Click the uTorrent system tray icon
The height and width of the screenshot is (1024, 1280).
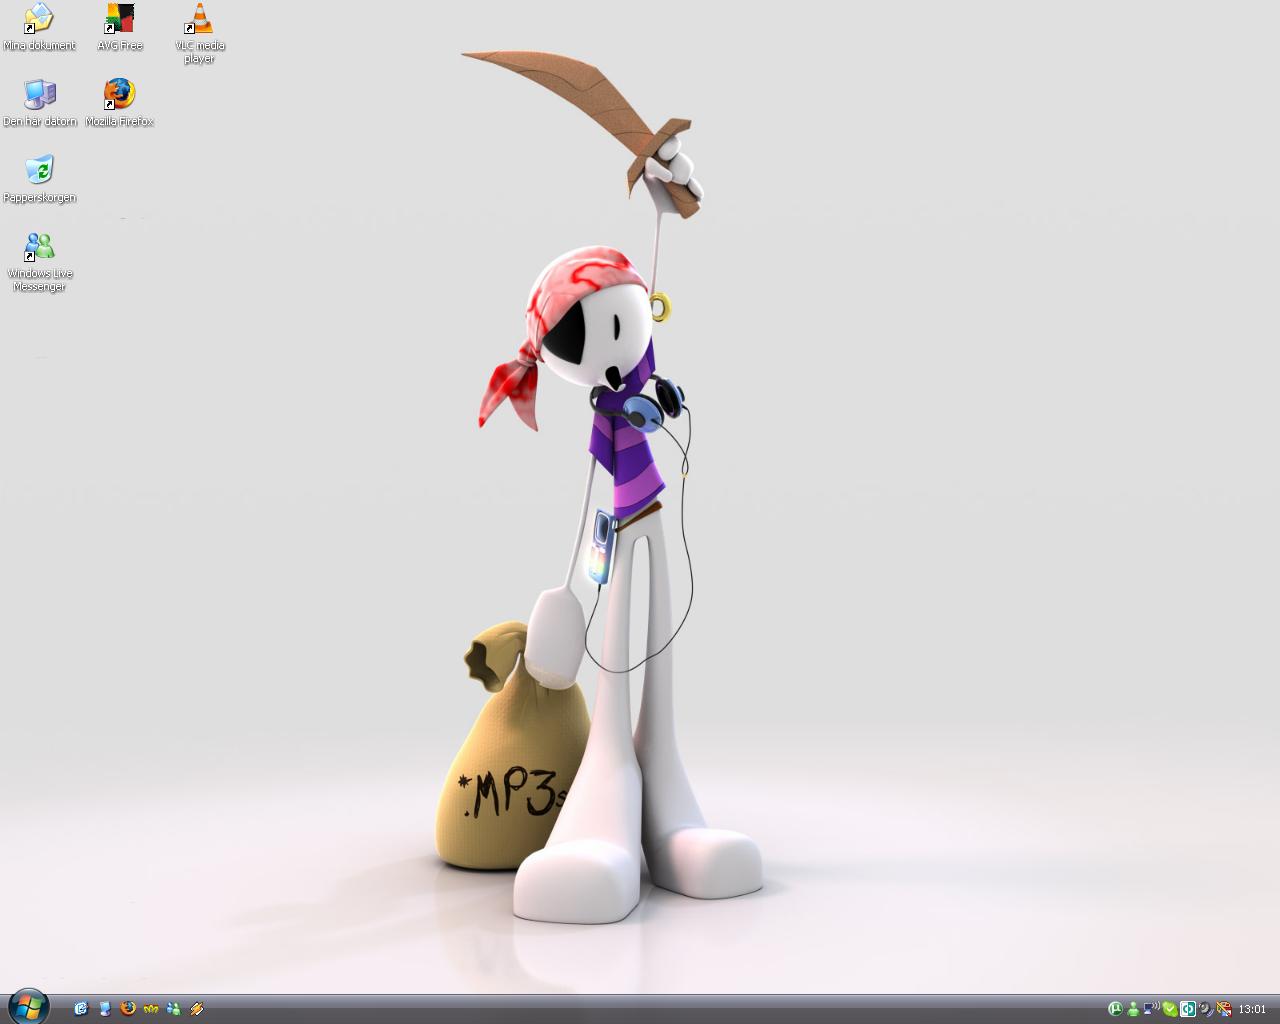click(1115, 1009)
